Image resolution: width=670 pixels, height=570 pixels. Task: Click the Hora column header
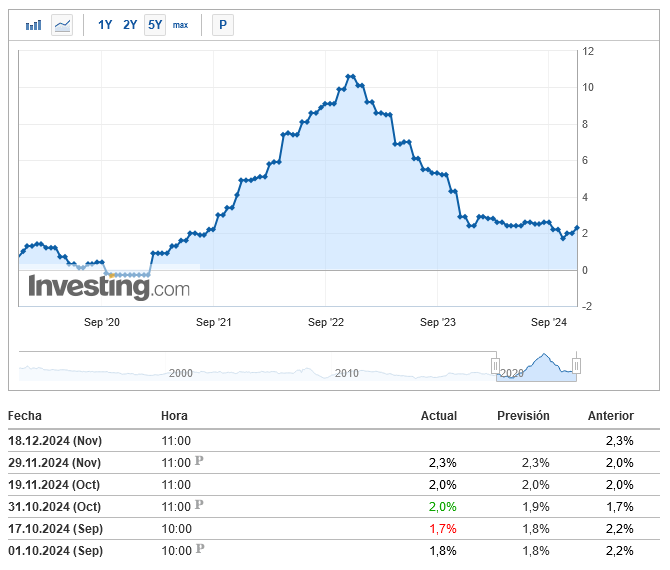(174, 416)
